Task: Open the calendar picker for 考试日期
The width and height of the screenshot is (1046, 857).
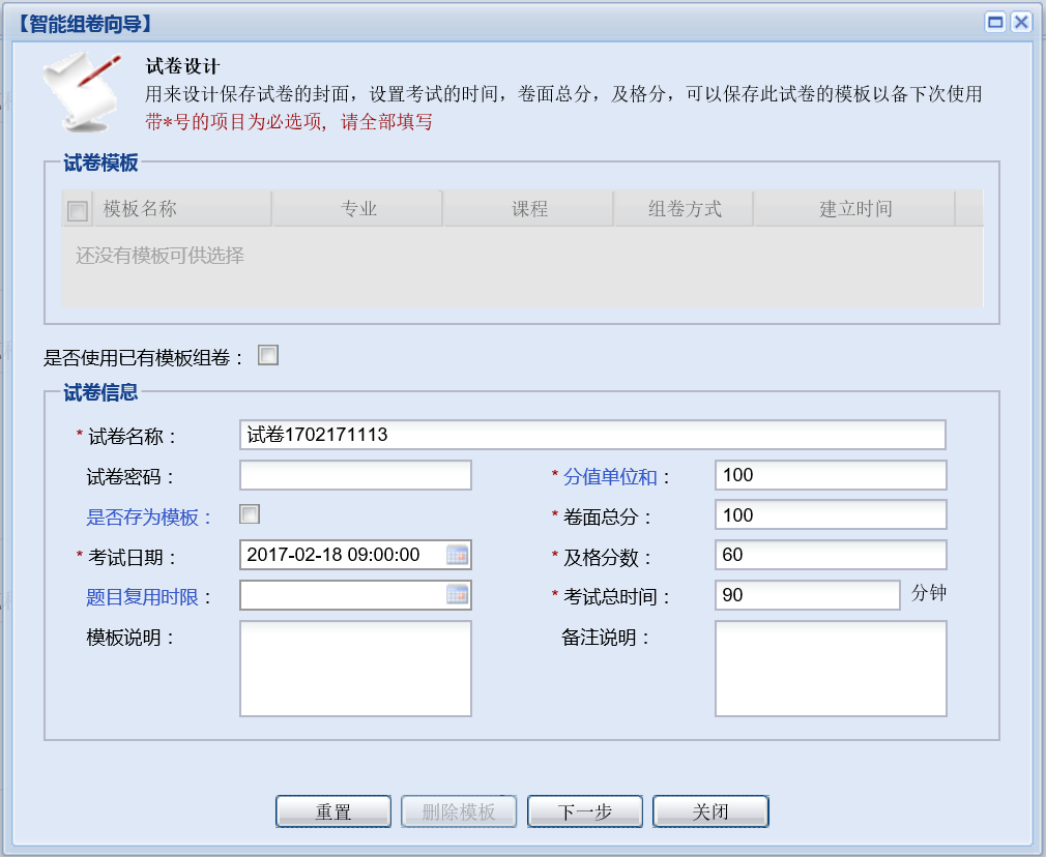Action: (457, 555)
